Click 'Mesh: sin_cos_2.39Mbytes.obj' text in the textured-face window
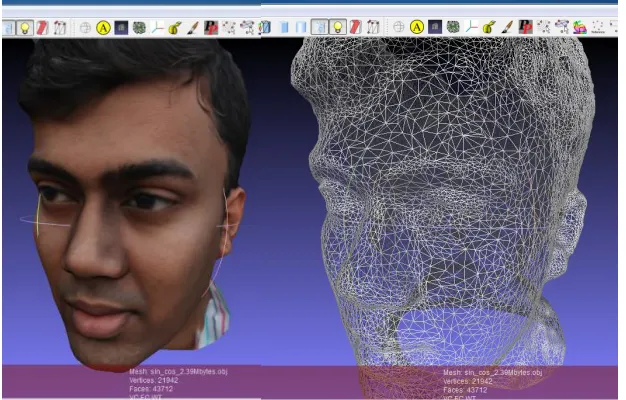This screenshot has width=626, height=400. click(x=178, y=372)
